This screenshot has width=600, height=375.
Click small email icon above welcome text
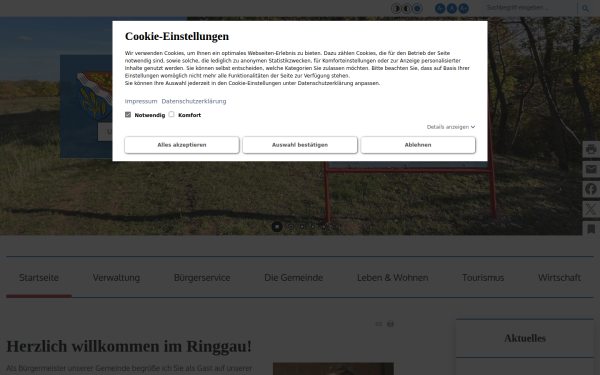tap(378, 324)
